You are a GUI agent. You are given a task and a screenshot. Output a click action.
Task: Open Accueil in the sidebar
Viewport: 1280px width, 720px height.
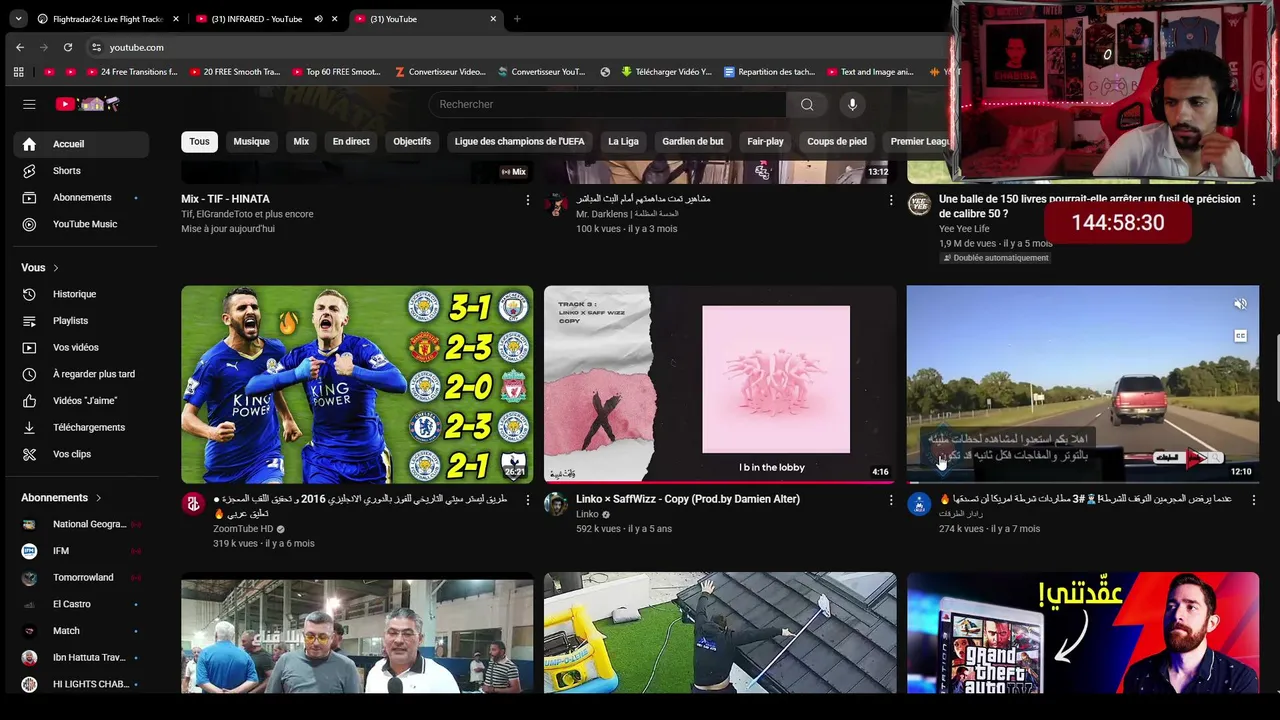pyautogui.click(x=81, y=144)
